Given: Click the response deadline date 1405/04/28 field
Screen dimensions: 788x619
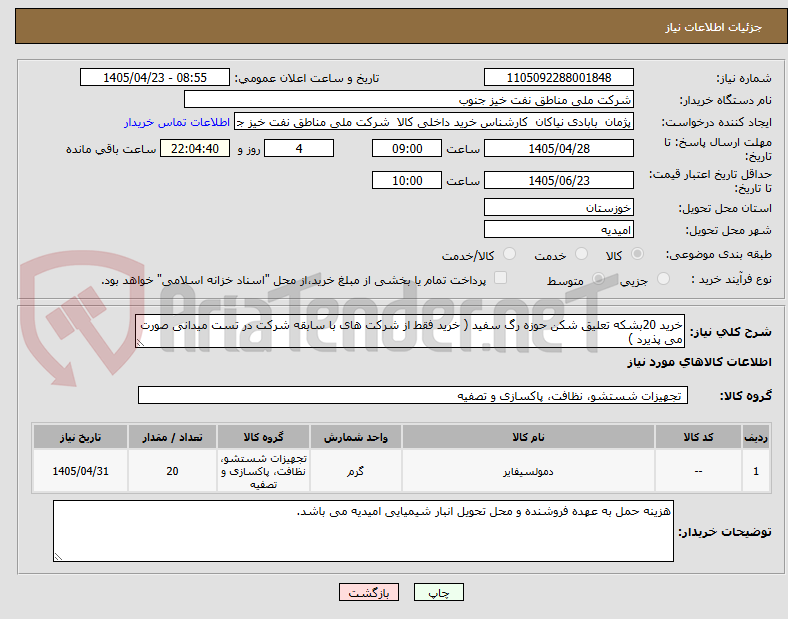Looking at the screenshot, I should pyautogui.click(x=559, y=149).
